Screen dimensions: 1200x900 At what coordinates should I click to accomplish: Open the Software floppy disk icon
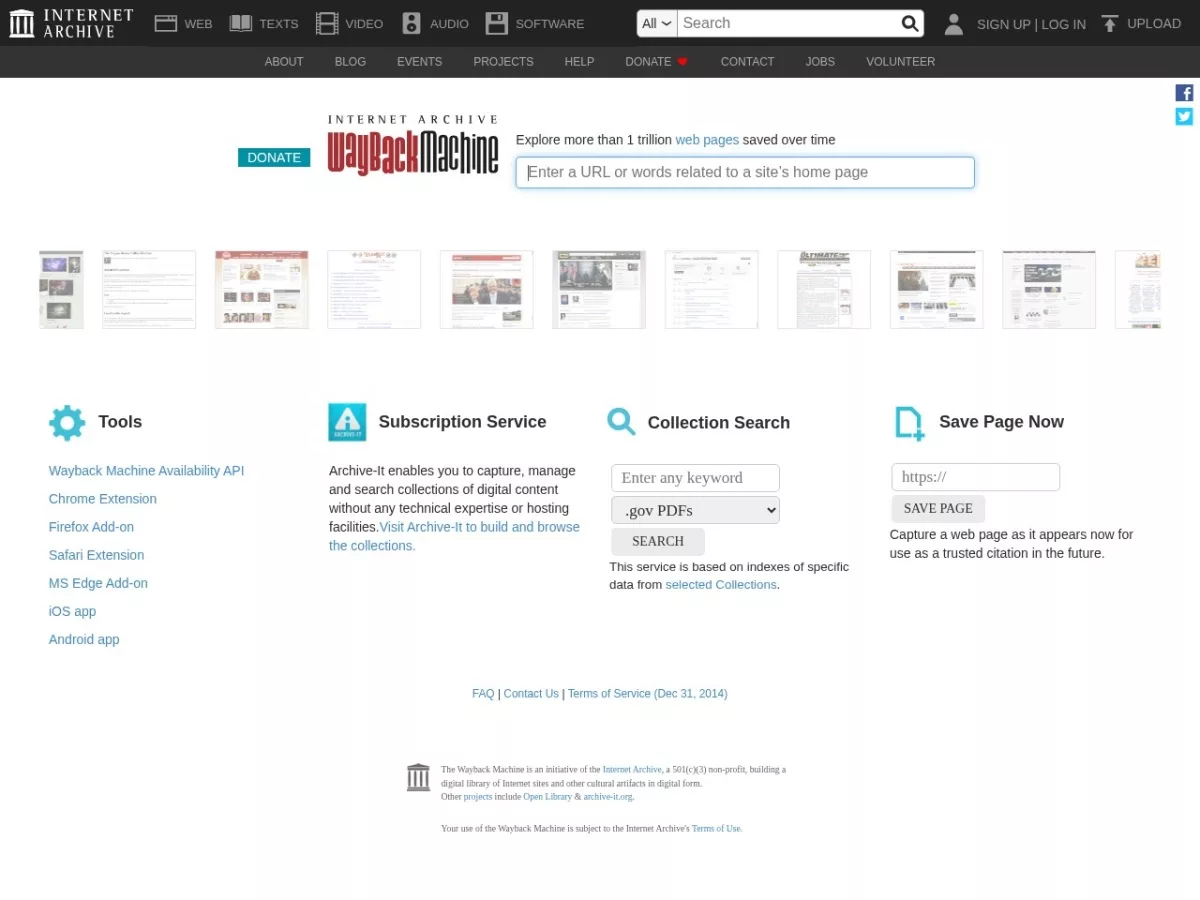pos(496,23)
